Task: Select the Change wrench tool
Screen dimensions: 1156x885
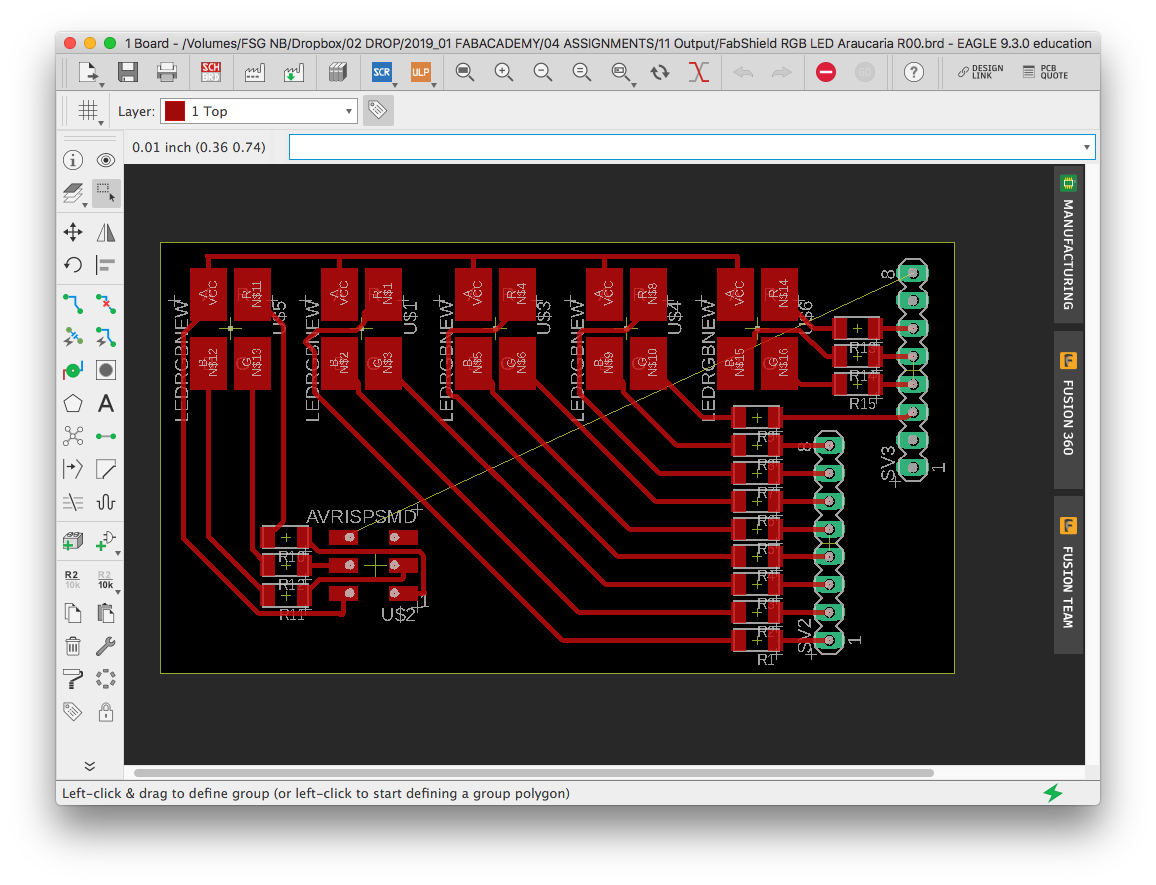Action: (105, 646)
